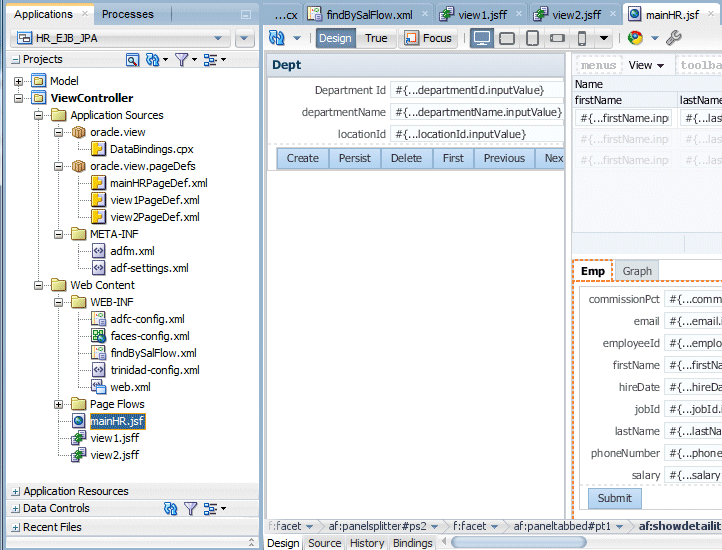Image resolution: width=722 pixels, height=550 pixels.
Task: Click adfm.xml file icon
Action: point(98,251)
